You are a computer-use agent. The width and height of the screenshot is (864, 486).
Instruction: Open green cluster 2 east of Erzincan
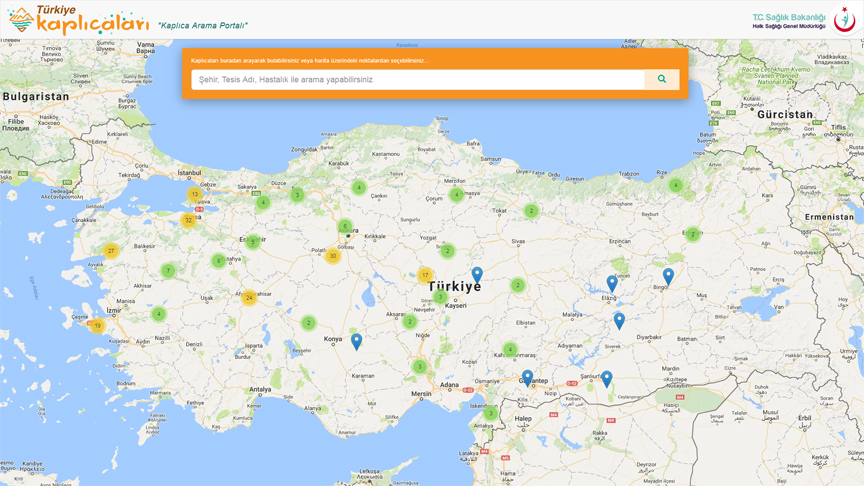pos(693,234)
